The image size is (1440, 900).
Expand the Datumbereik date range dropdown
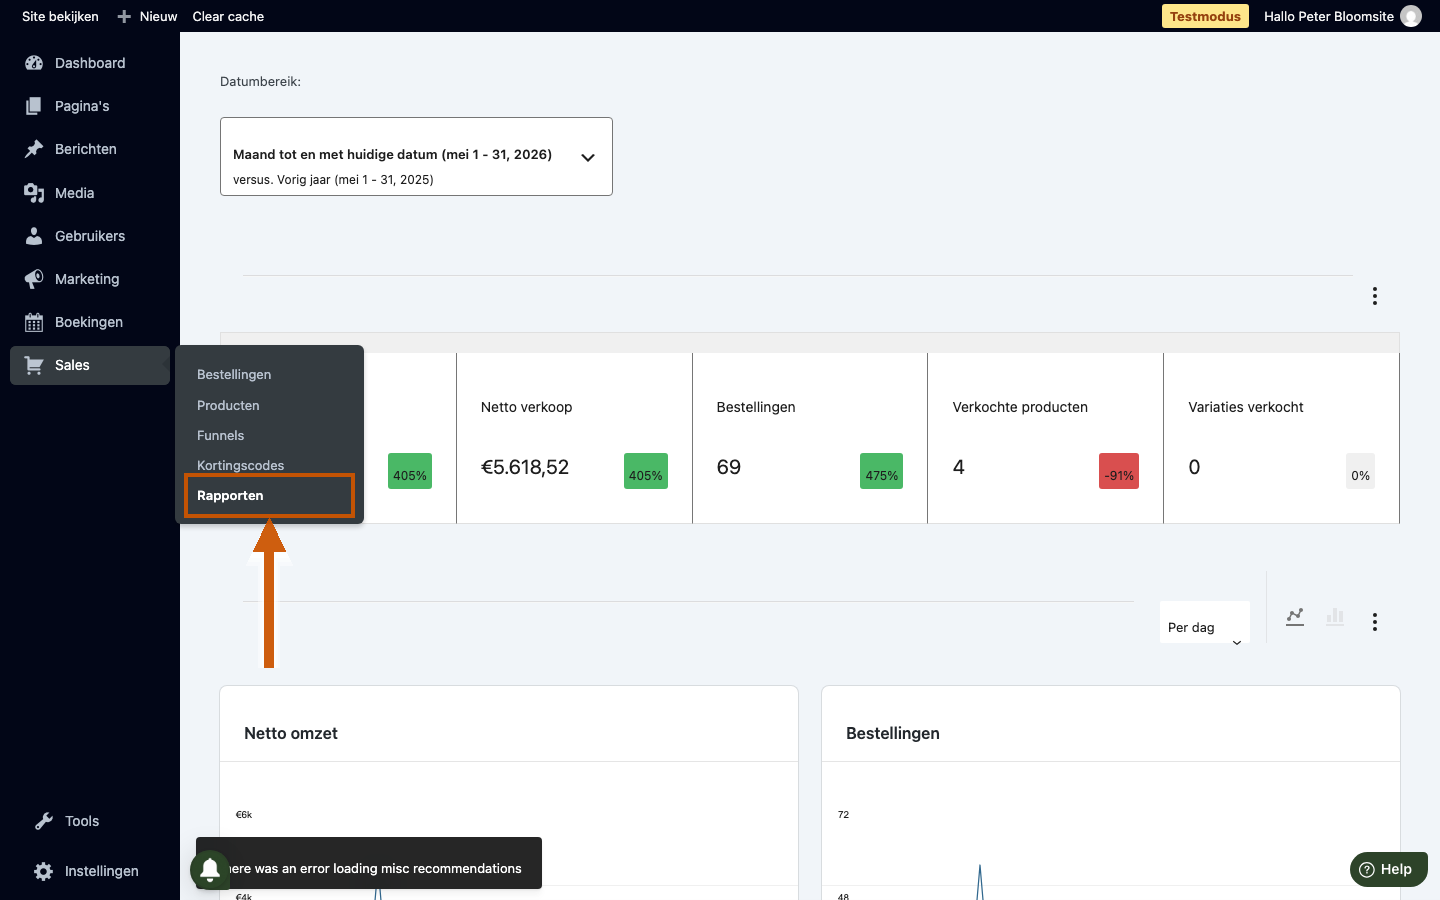coord(416,157)
